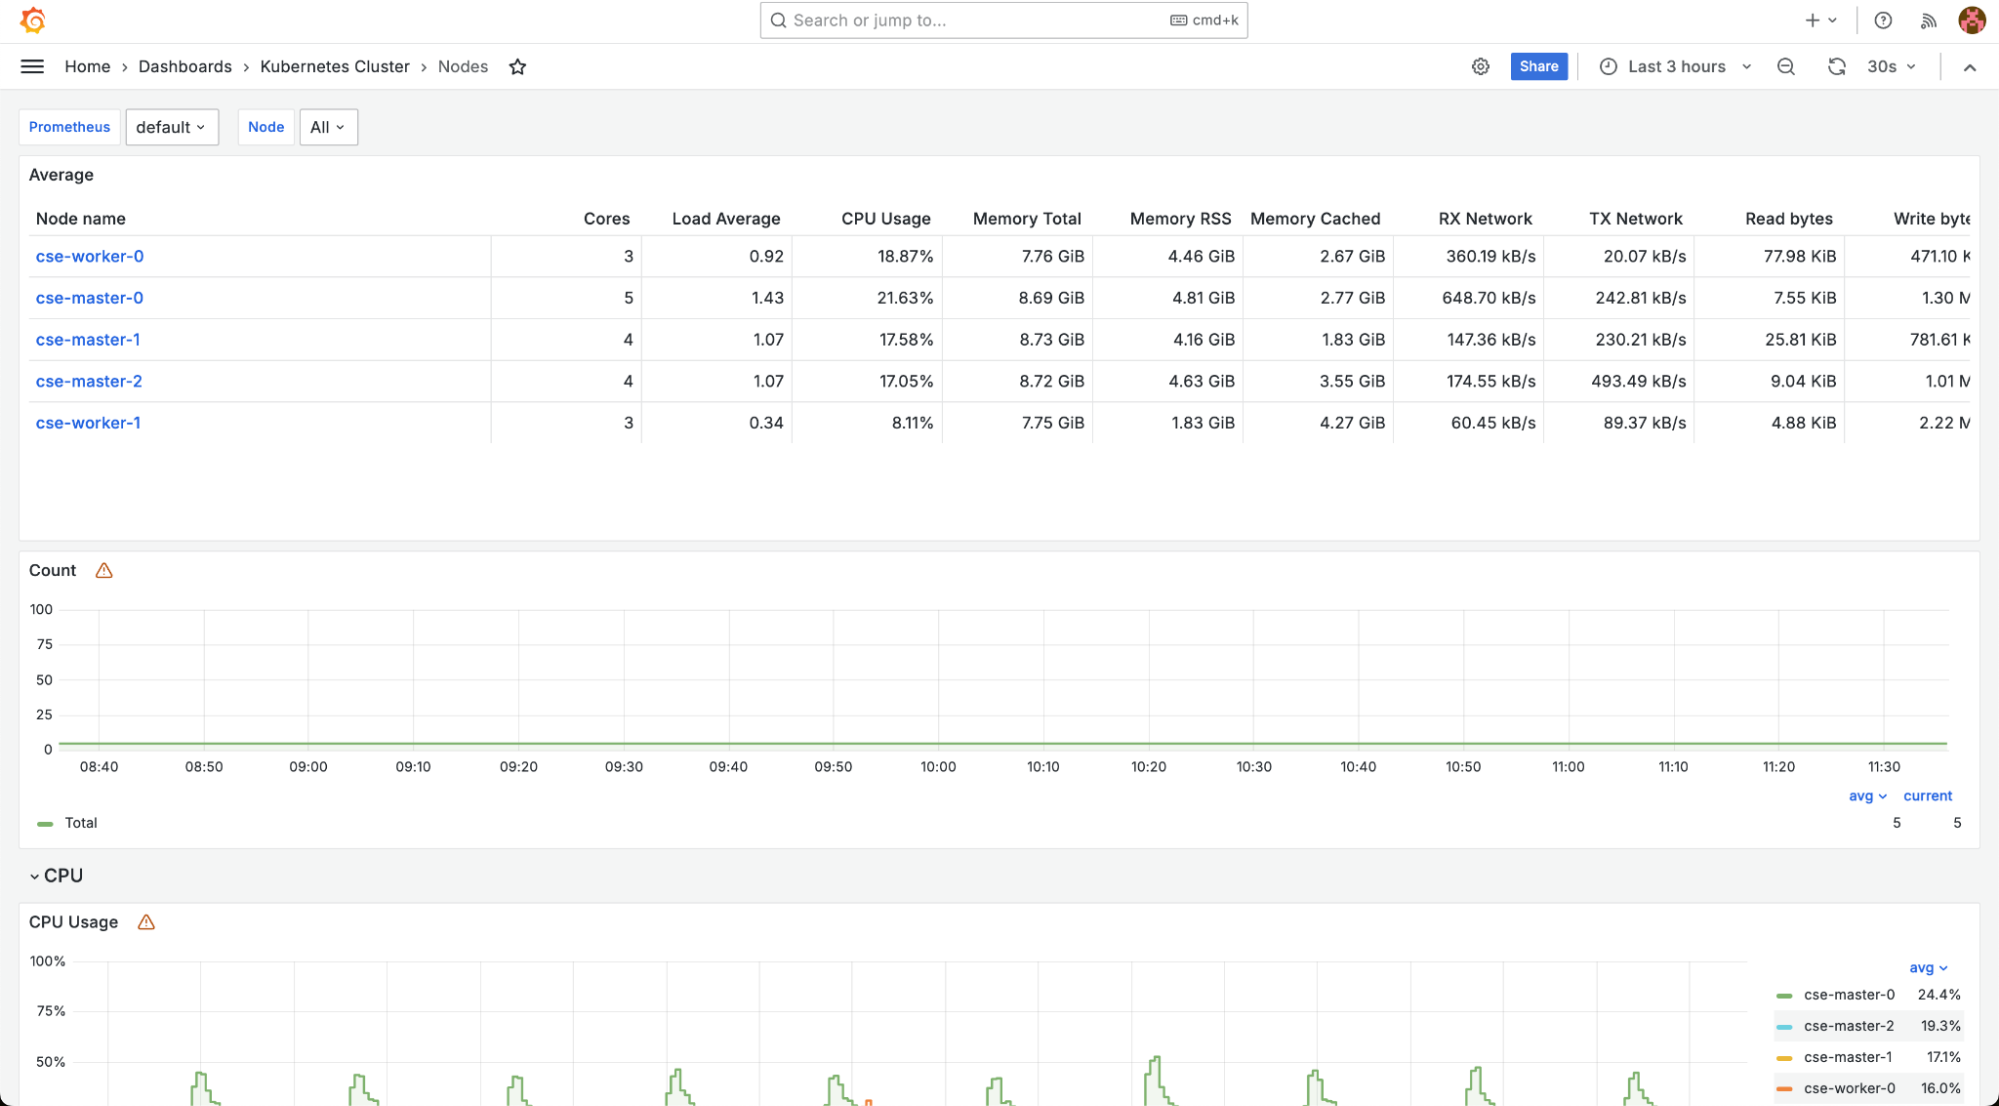Open the cse-master-2 node link
The width and height of the screenshot is (1999, 1106).
coord(89,381)
